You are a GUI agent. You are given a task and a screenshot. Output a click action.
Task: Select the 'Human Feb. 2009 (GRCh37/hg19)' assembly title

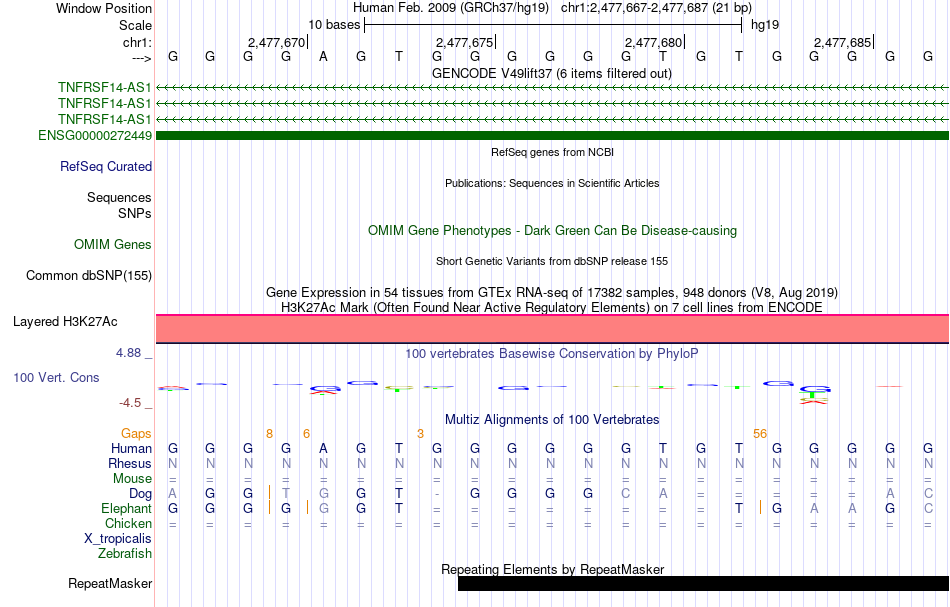[x=451, y=8]
